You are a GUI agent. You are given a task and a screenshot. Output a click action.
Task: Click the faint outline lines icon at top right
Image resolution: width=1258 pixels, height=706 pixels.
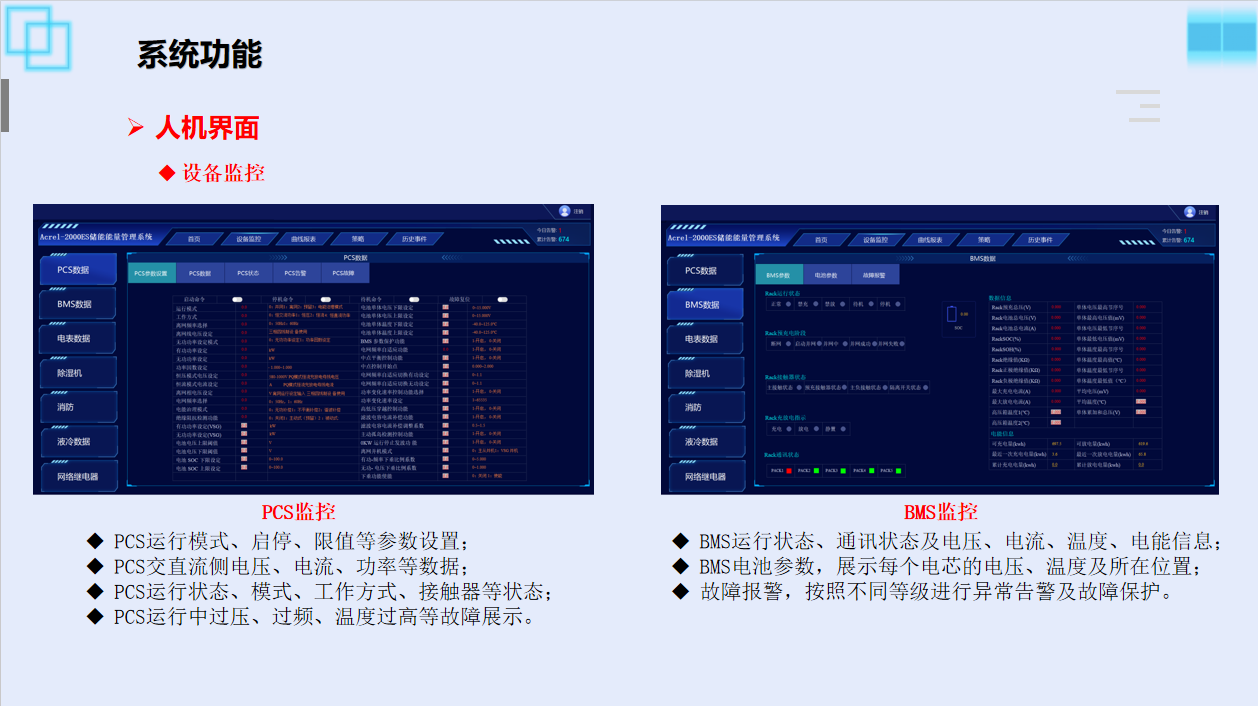click(1138, 105)
